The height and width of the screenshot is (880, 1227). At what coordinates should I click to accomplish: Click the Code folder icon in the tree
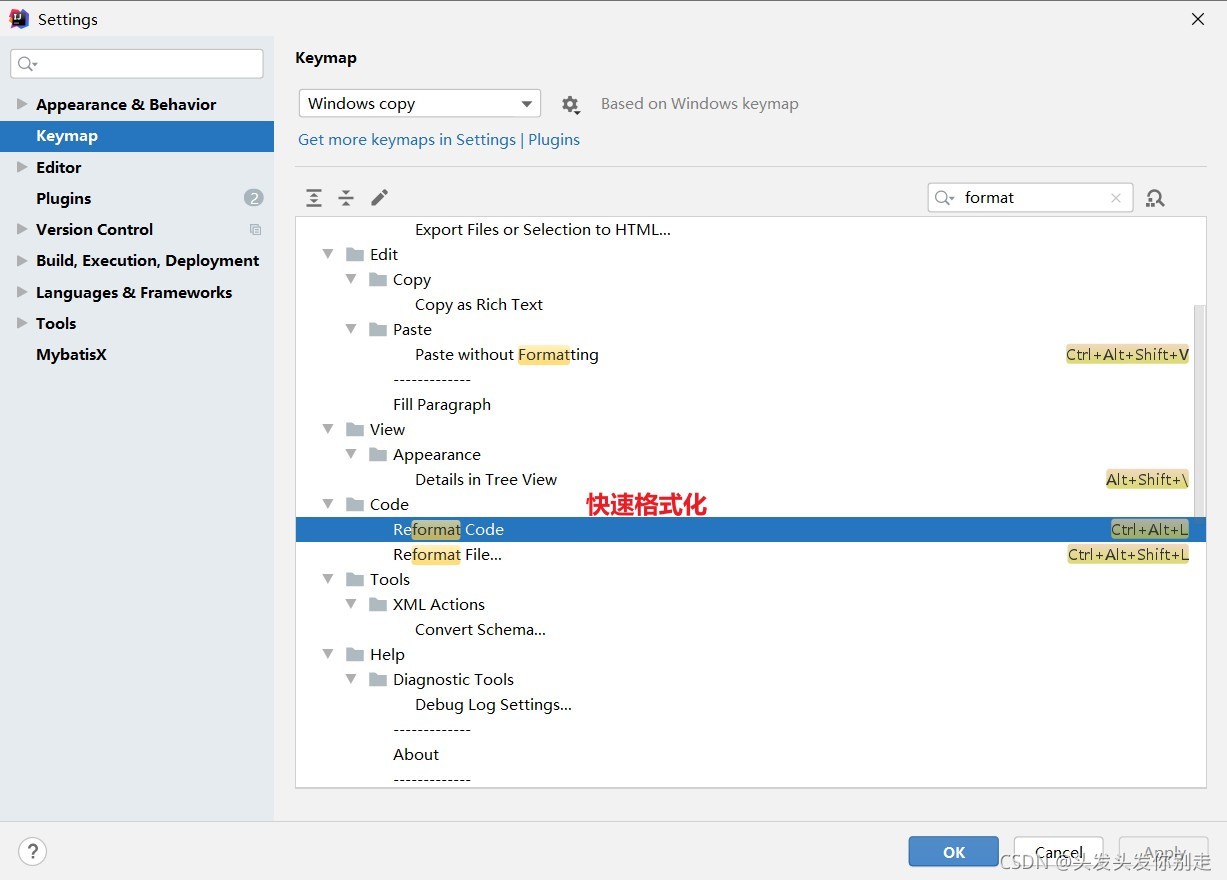tap(355, 504)
